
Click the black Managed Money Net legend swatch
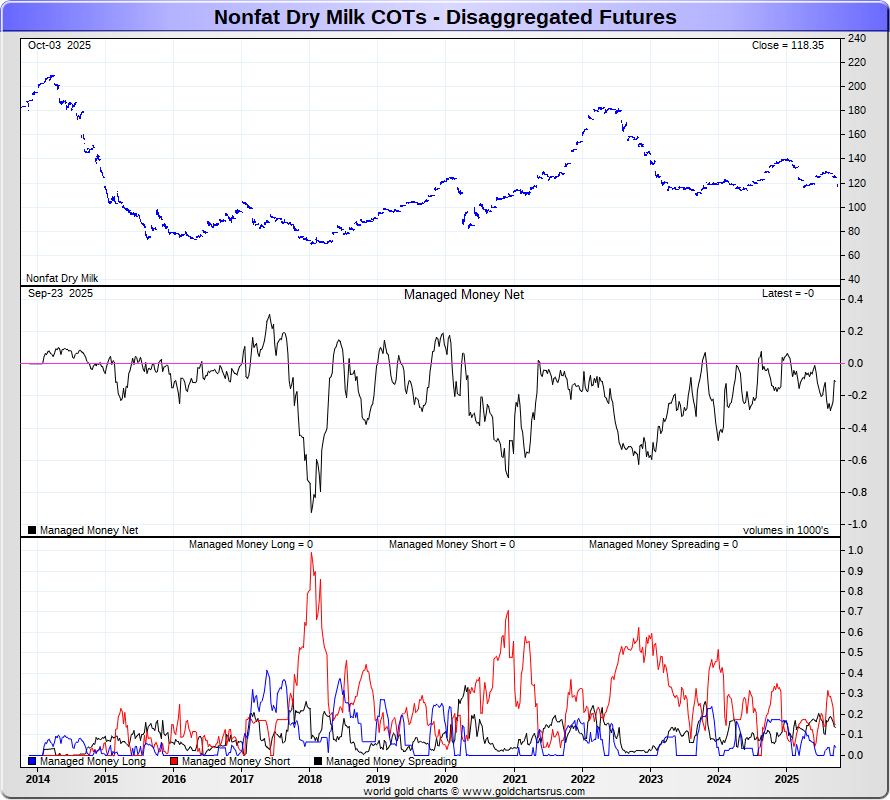(x=32, y=530)
